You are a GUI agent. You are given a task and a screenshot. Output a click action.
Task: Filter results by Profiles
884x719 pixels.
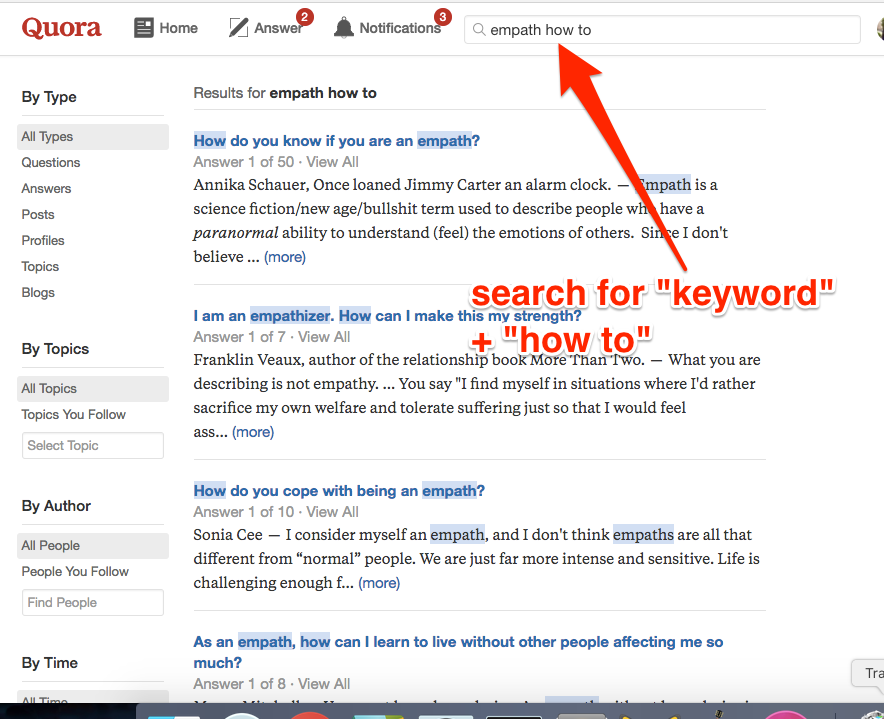tap(43, 240)
